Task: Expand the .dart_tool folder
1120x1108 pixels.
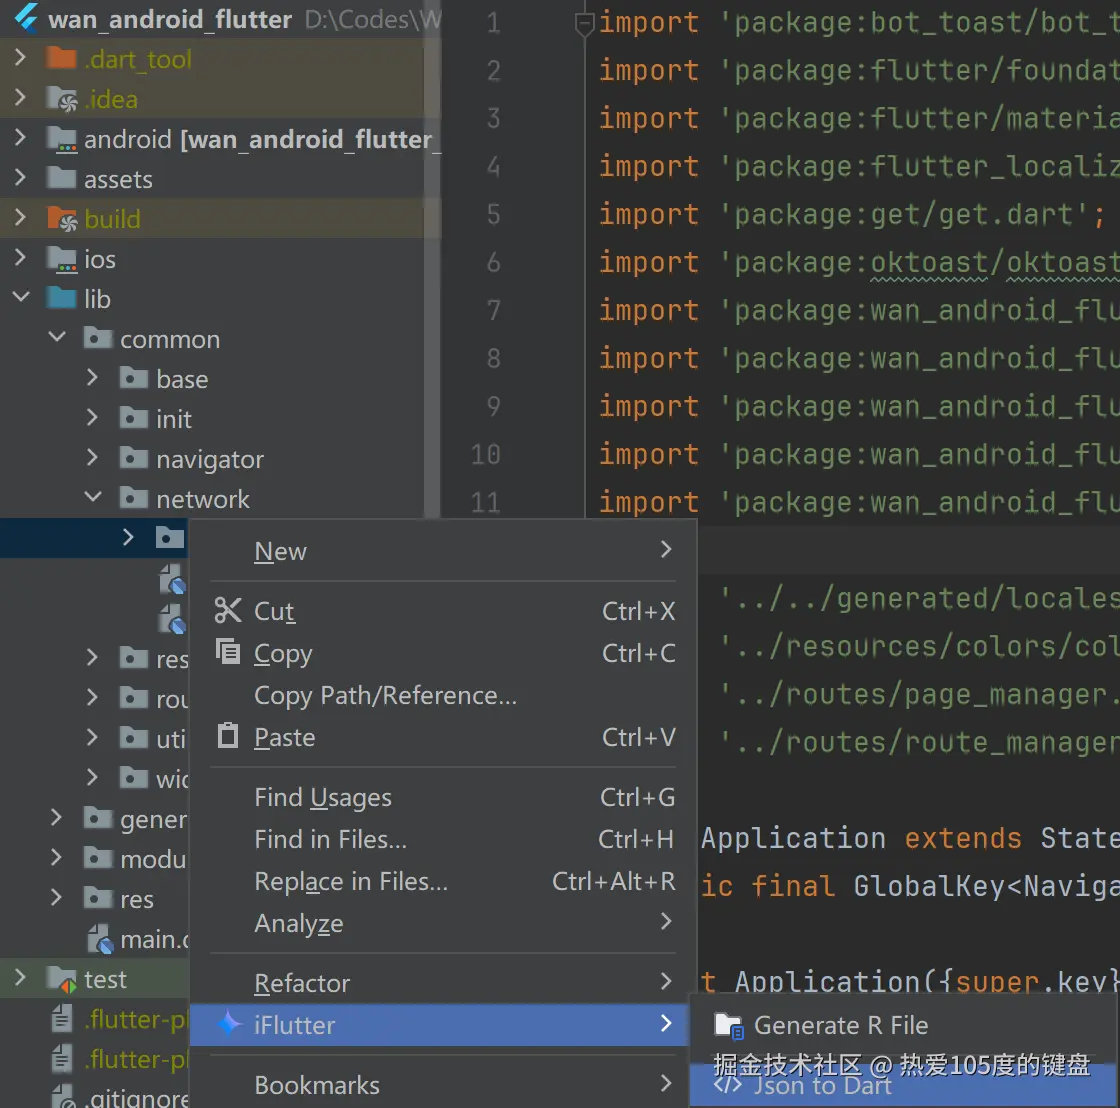Action: (21, 57)
